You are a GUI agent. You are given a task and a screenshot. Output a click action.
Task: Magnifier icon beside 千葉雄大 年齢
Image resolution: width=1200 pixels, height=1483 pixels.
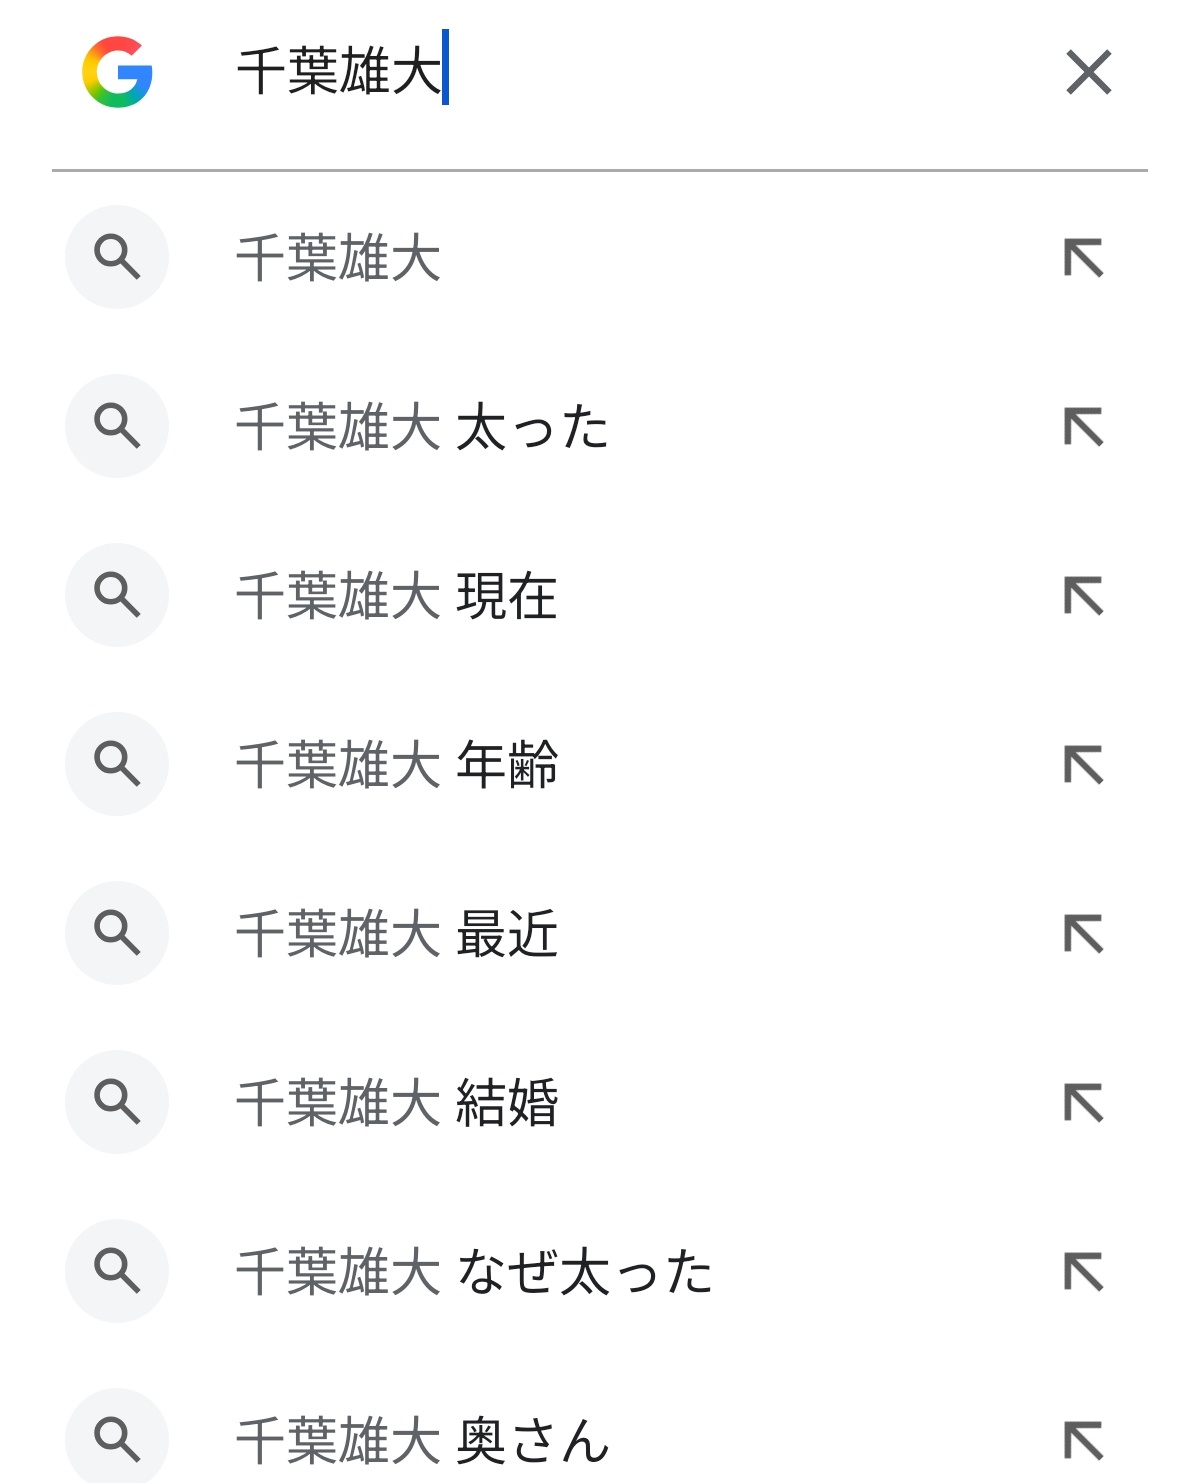point(117,764)
